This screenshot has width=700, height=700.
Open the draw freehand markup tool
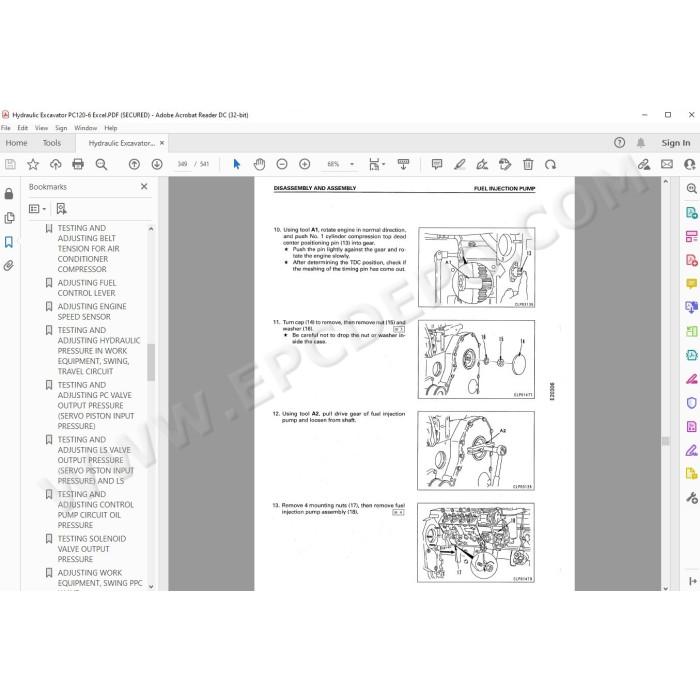482,164
